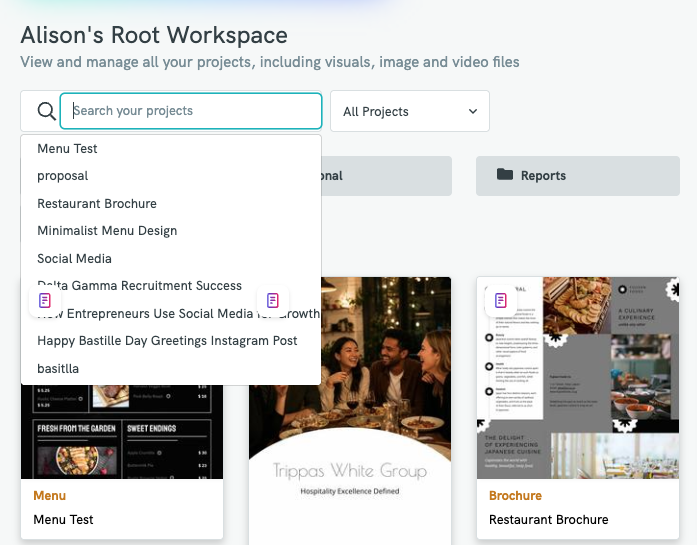Open Menu Test project thumbnail

pyautogui.click(x=122, y=432)
